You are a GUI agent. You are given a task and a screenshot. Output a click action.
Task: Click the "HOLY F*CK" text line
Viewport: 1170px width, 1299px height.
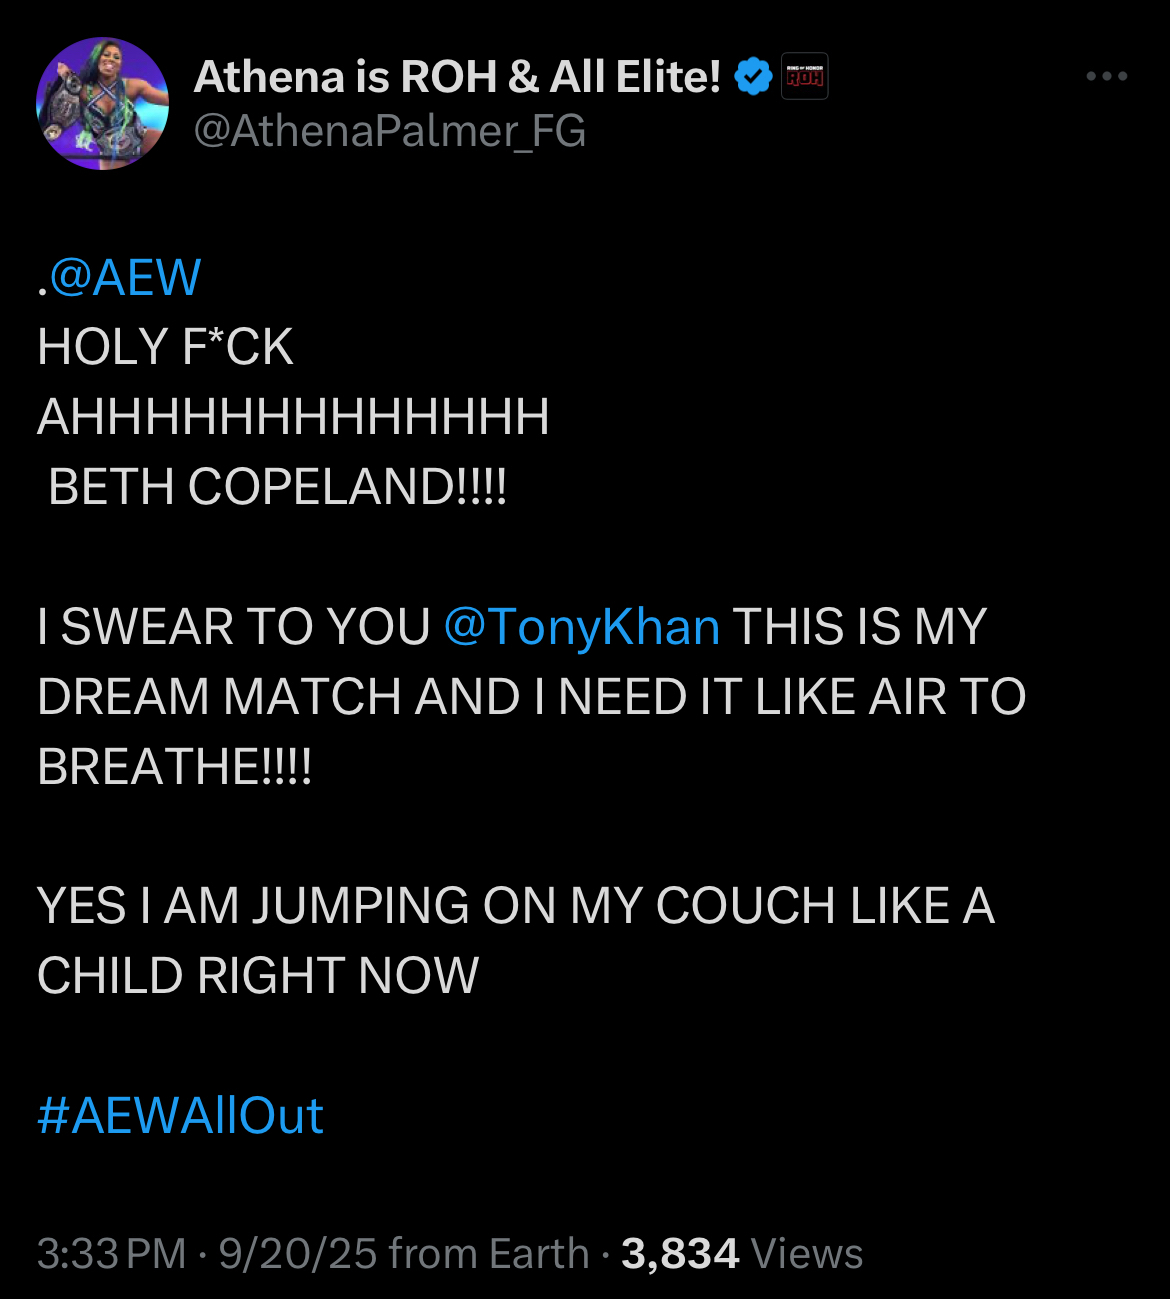click(165, 348)
